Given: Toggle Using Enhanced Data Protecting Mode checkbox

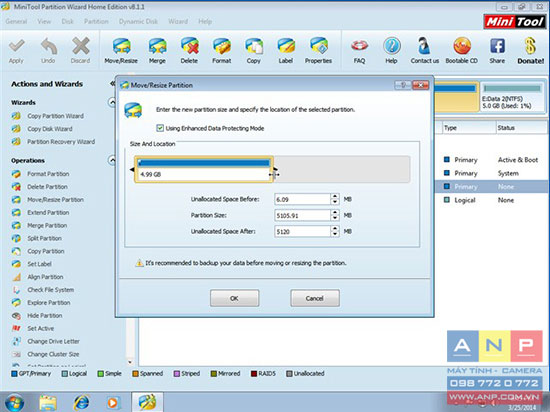Looking at the screenshot, I should pyautogui.click(x=160, y=128).
